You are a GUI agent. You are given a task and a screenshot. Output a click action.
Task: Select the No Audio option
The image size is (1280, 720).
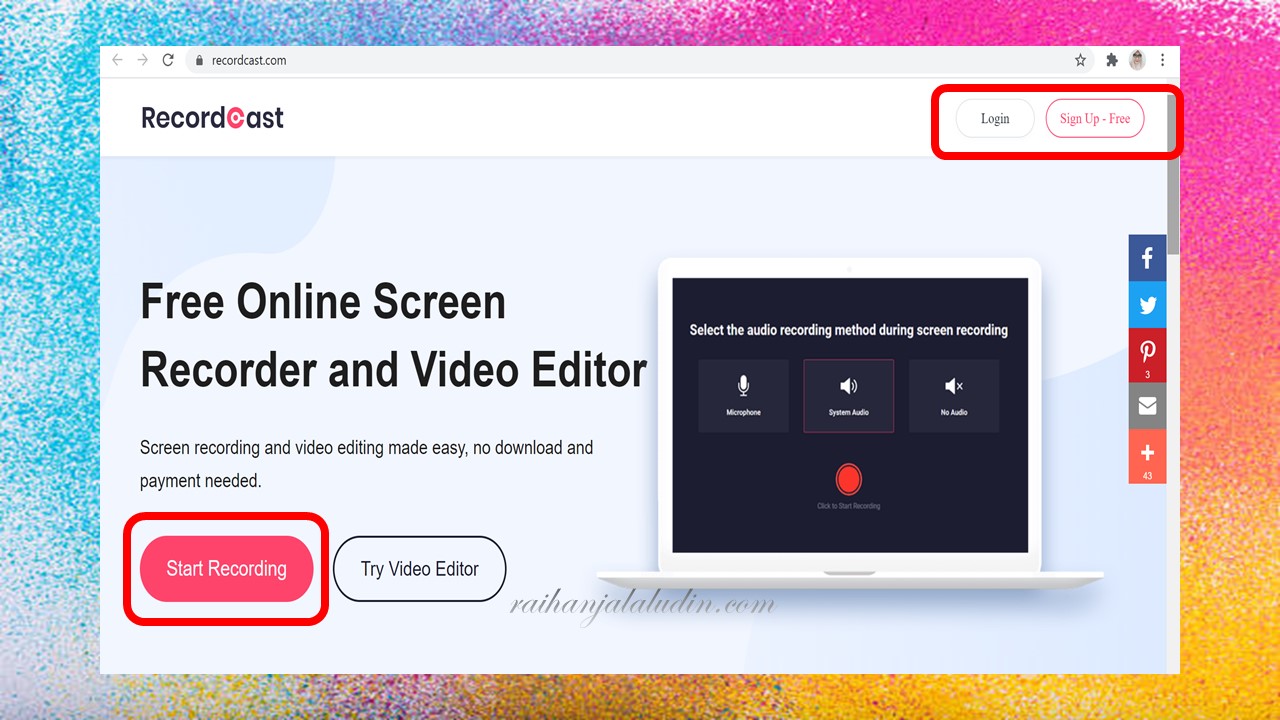tap(954, 396)
